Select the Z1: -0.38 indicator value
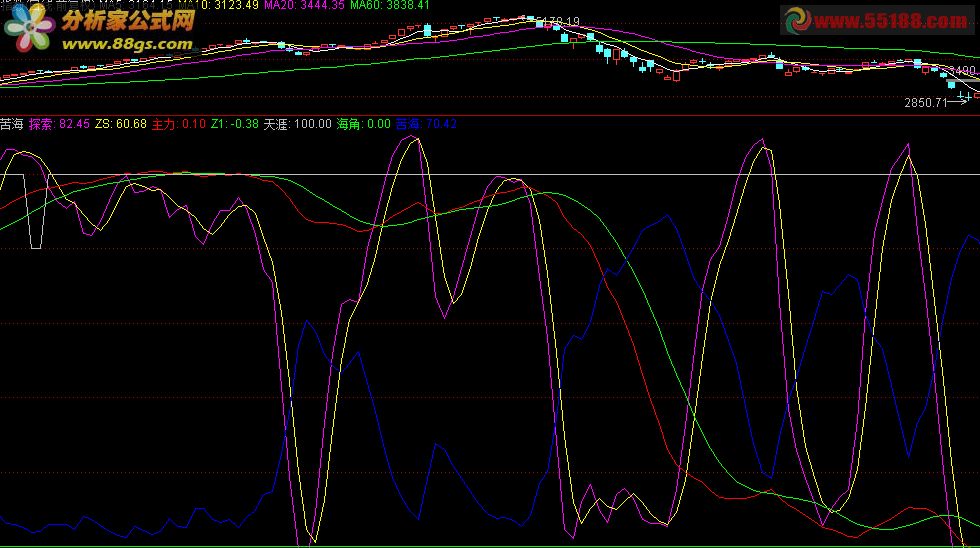Viewport: 980px width, 548px height. tap(234, 124)
